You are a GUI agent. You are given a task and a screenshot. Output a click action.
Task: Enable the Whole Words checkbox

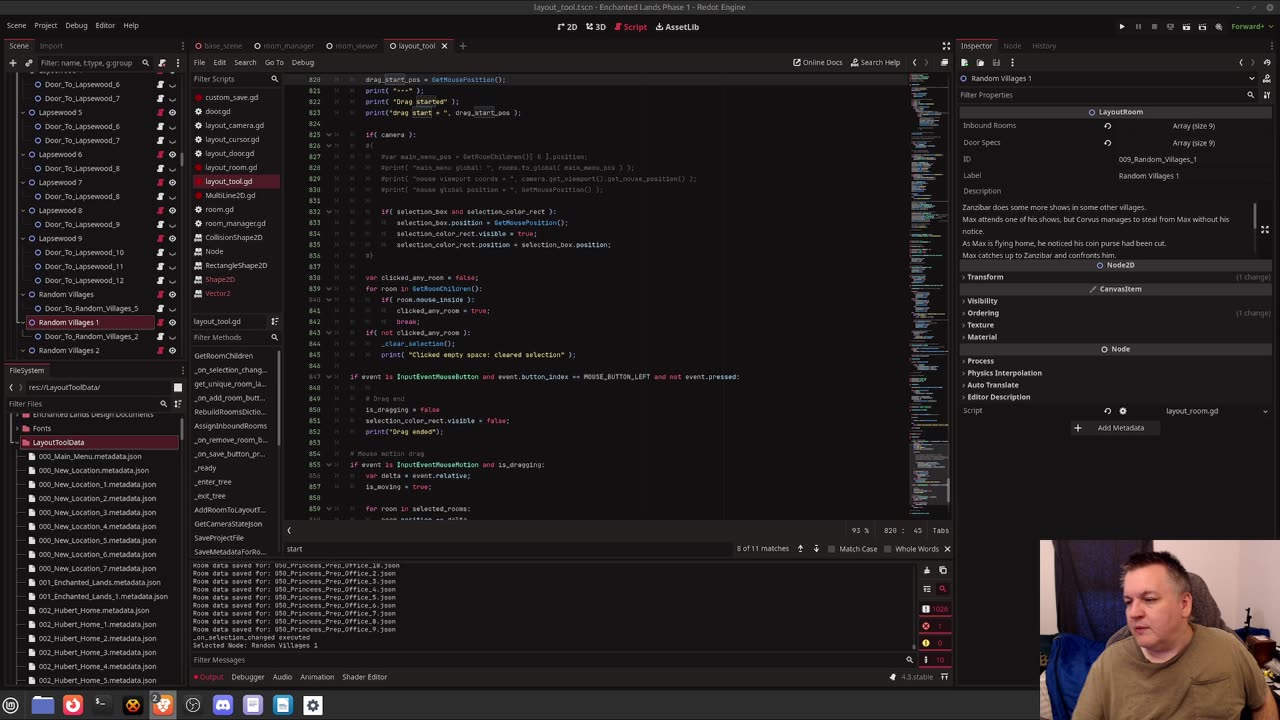(x=888, y=549)
